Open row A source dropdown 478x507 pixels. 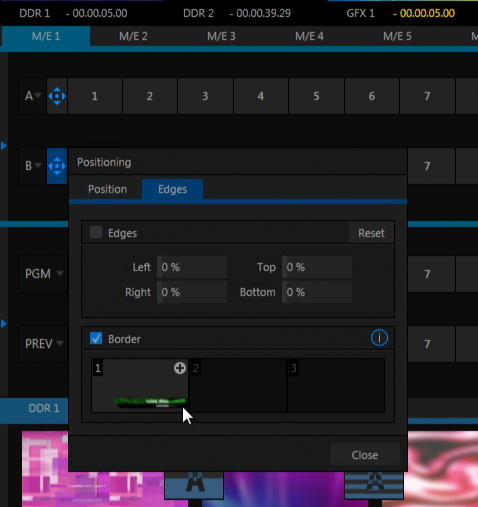tap(32, 96)
